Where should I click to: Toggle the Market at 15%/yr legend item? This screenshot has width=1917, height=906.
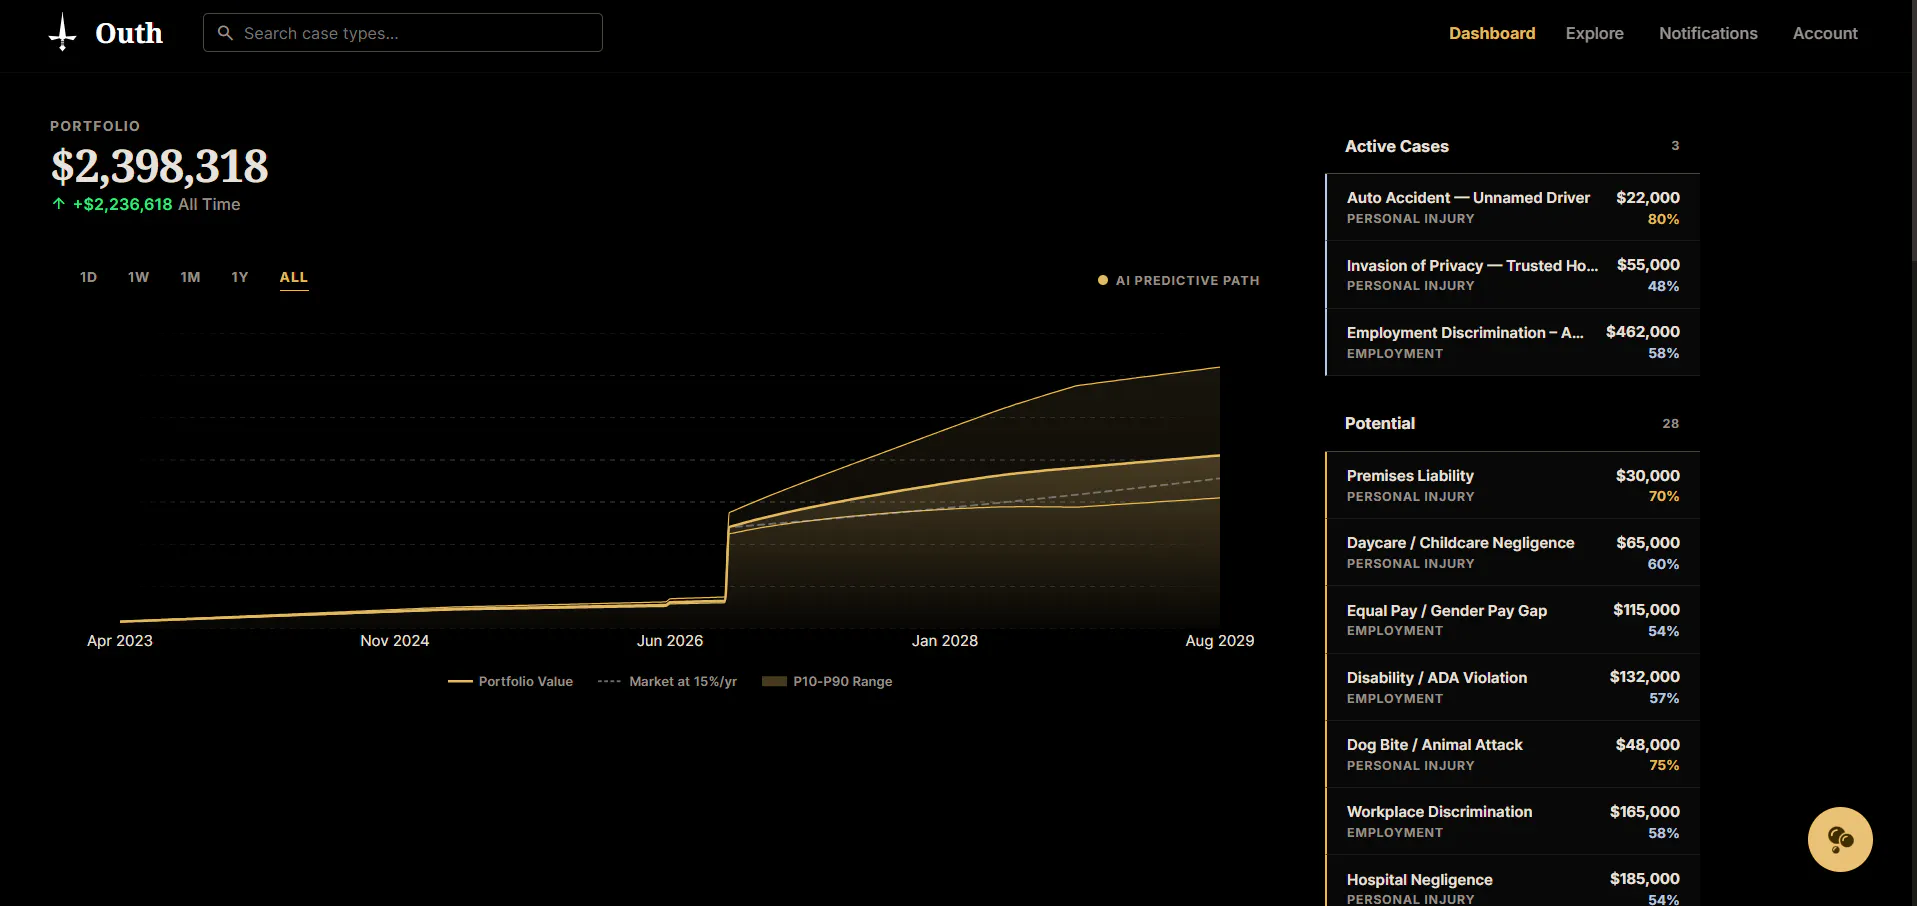tap(667, 682)
